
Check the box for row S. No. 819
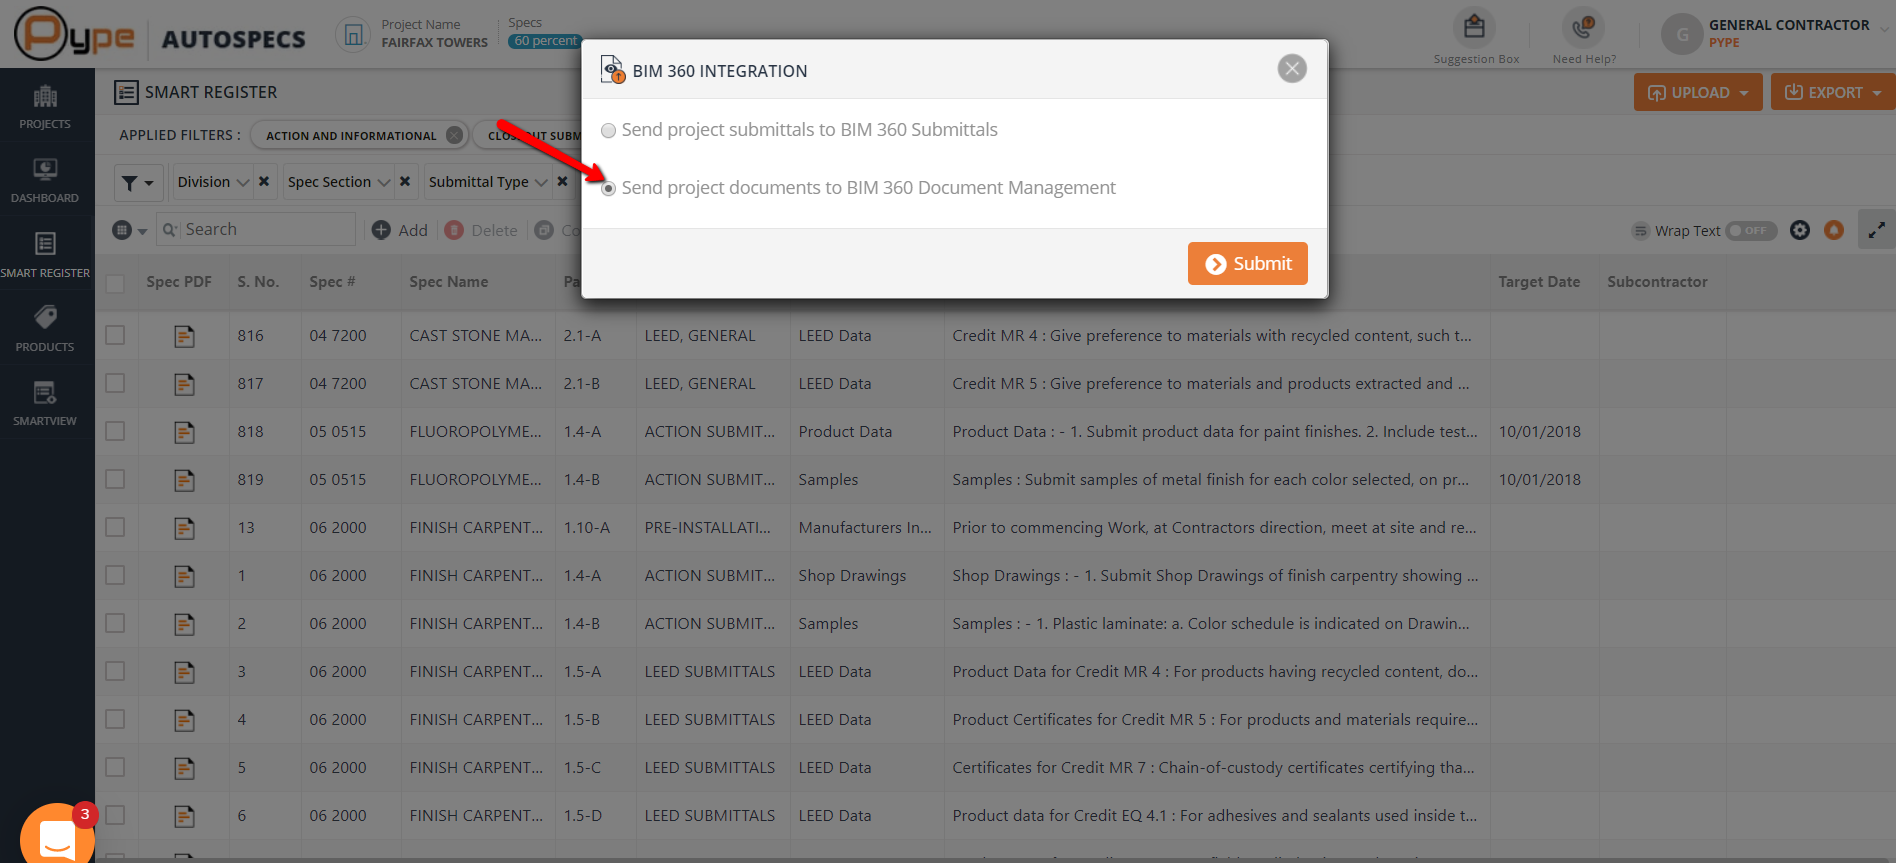point(115,480)
